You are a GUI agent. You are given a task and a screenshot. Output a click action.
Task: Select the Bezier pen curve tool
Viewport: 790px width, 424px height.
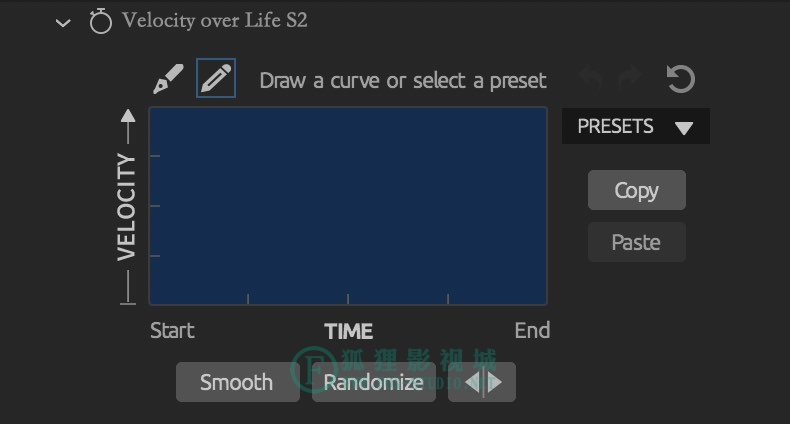(168, 79)
